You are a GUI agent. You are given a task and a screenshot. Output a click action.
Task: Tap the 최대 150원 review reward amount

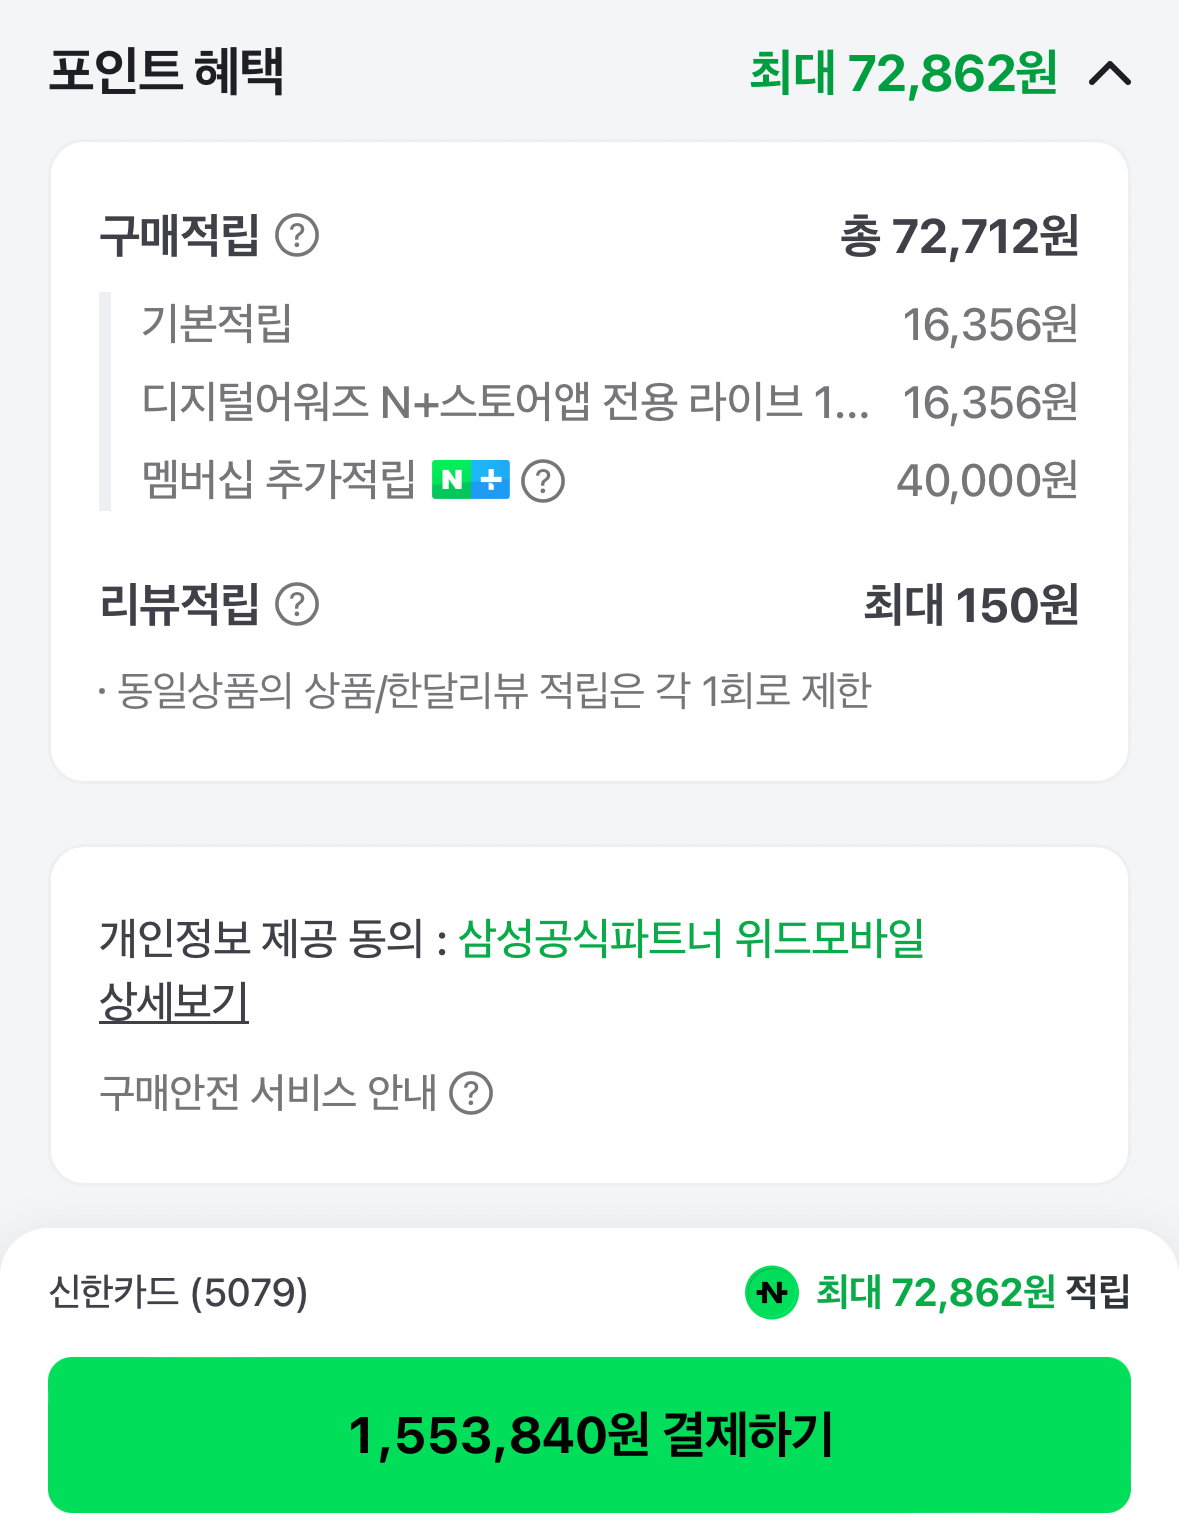pyautogui.click(x=971, y=604)
